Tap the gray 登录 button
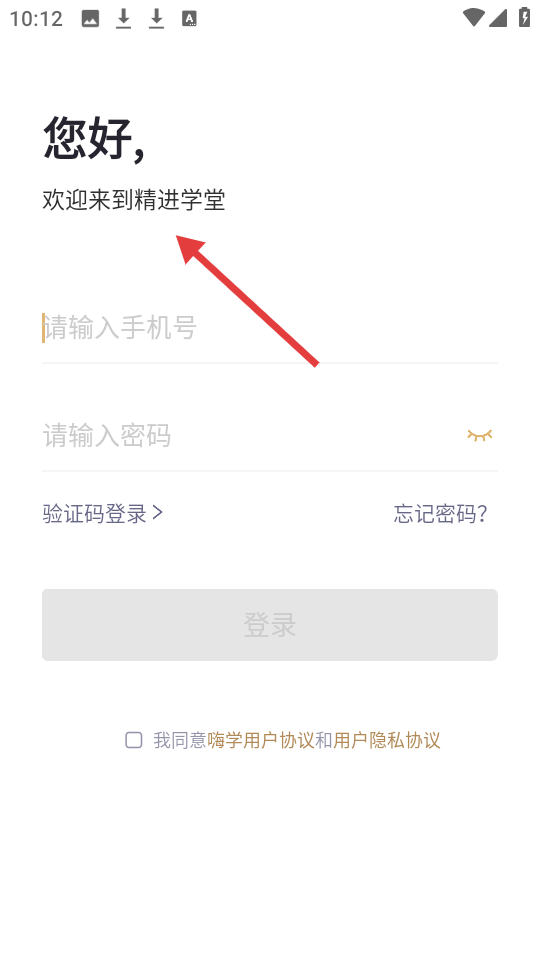The image size is (540, 960). tap(270, 624)
